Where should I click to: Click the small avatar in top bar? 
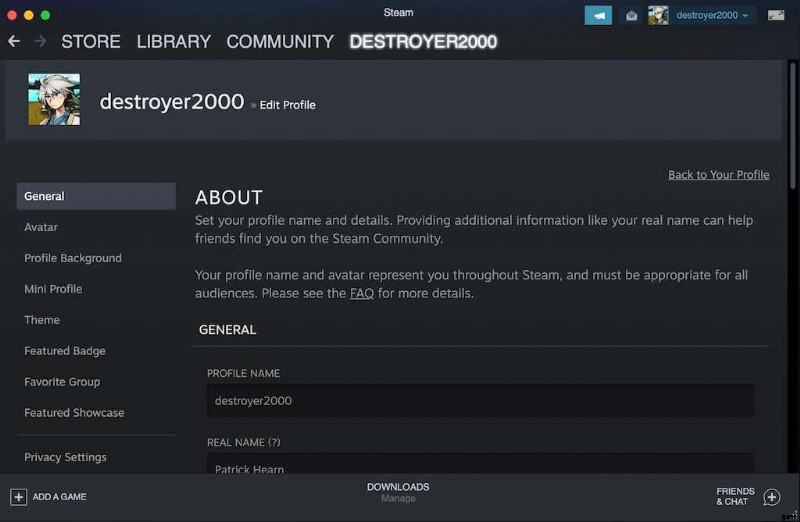point(658,16)
